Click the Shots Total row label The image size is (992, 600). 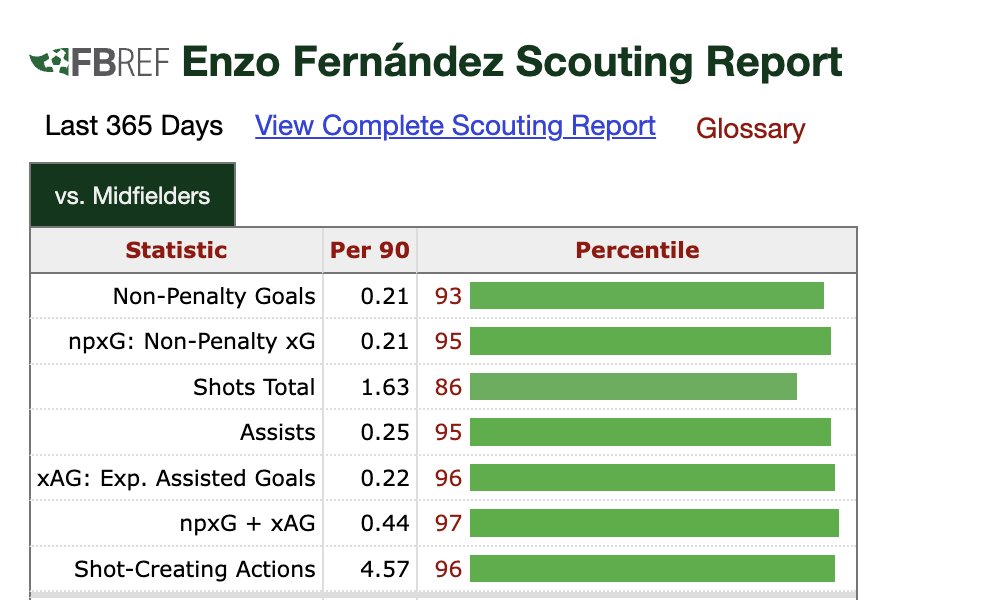pyautogui.click(x=254, y=387)
